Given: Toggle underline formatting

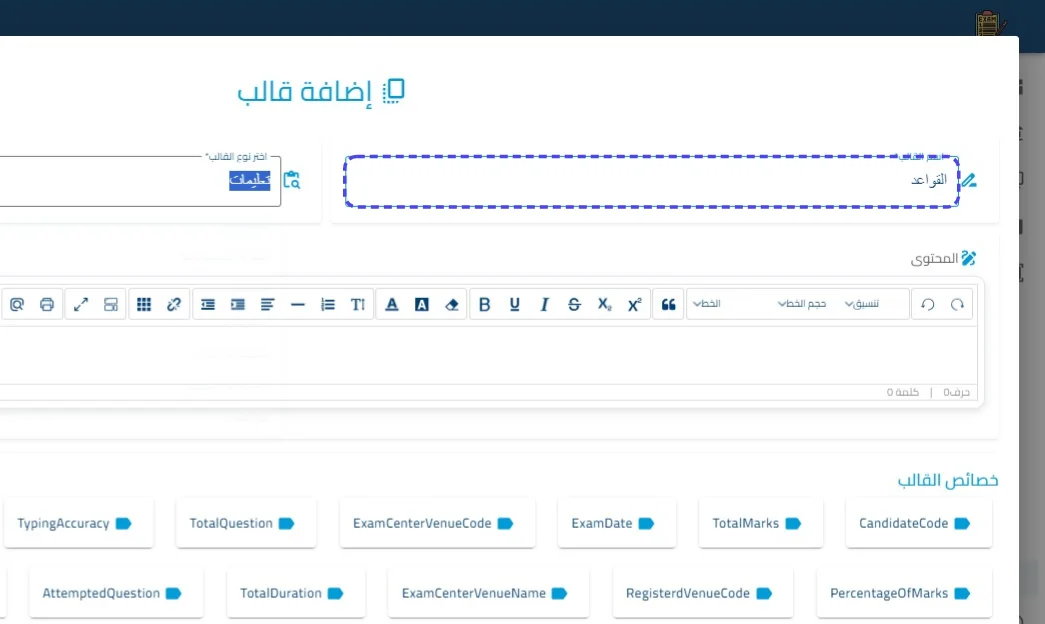Looking at the screenshot, I should (x=515, y=305).
